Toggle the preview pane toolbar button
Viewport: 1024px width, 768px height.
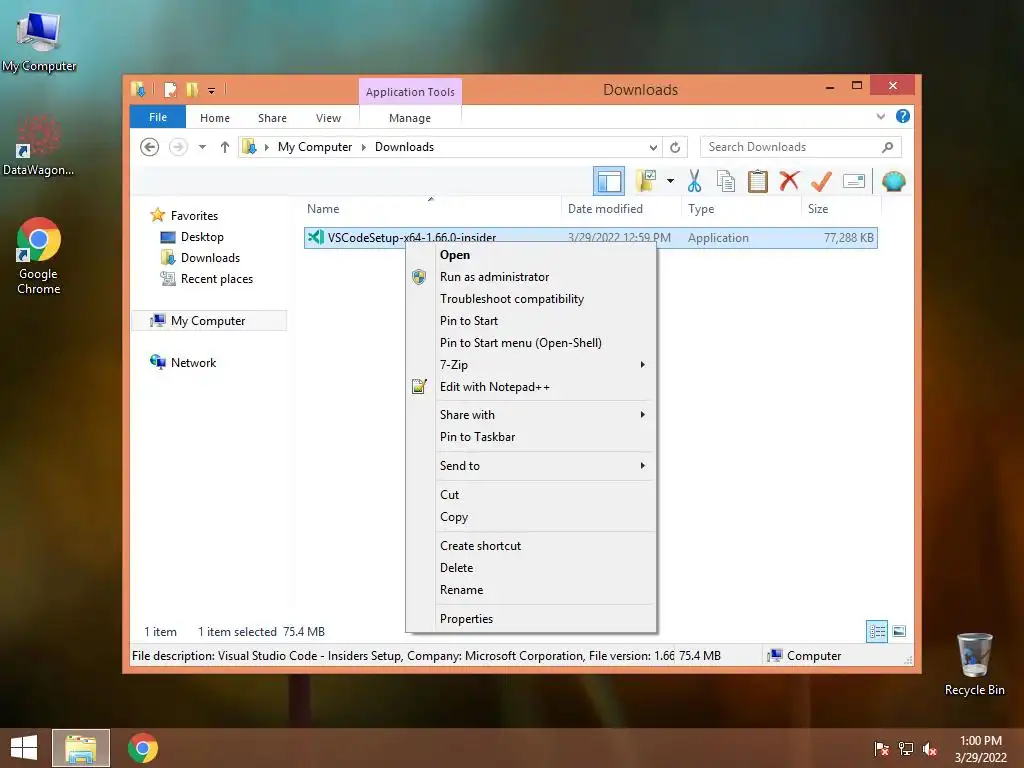point(609,182)
